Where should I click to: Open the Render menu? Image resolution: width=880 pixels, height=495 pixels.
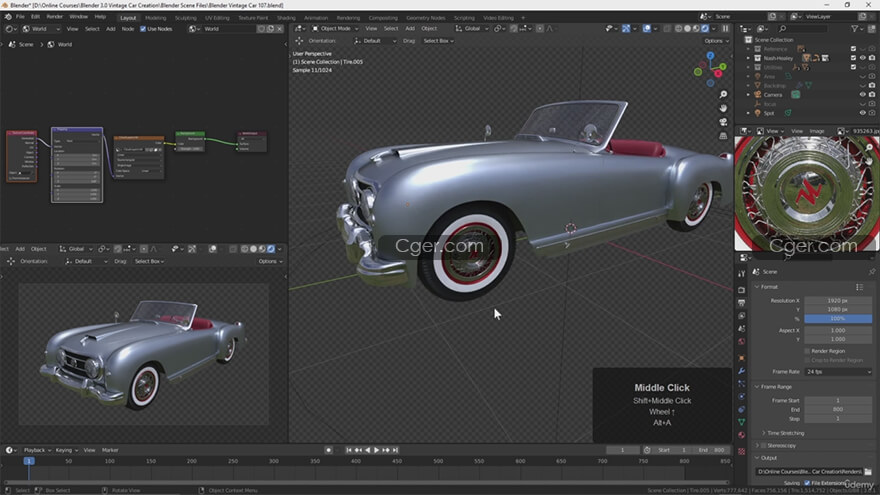point(54,17)
